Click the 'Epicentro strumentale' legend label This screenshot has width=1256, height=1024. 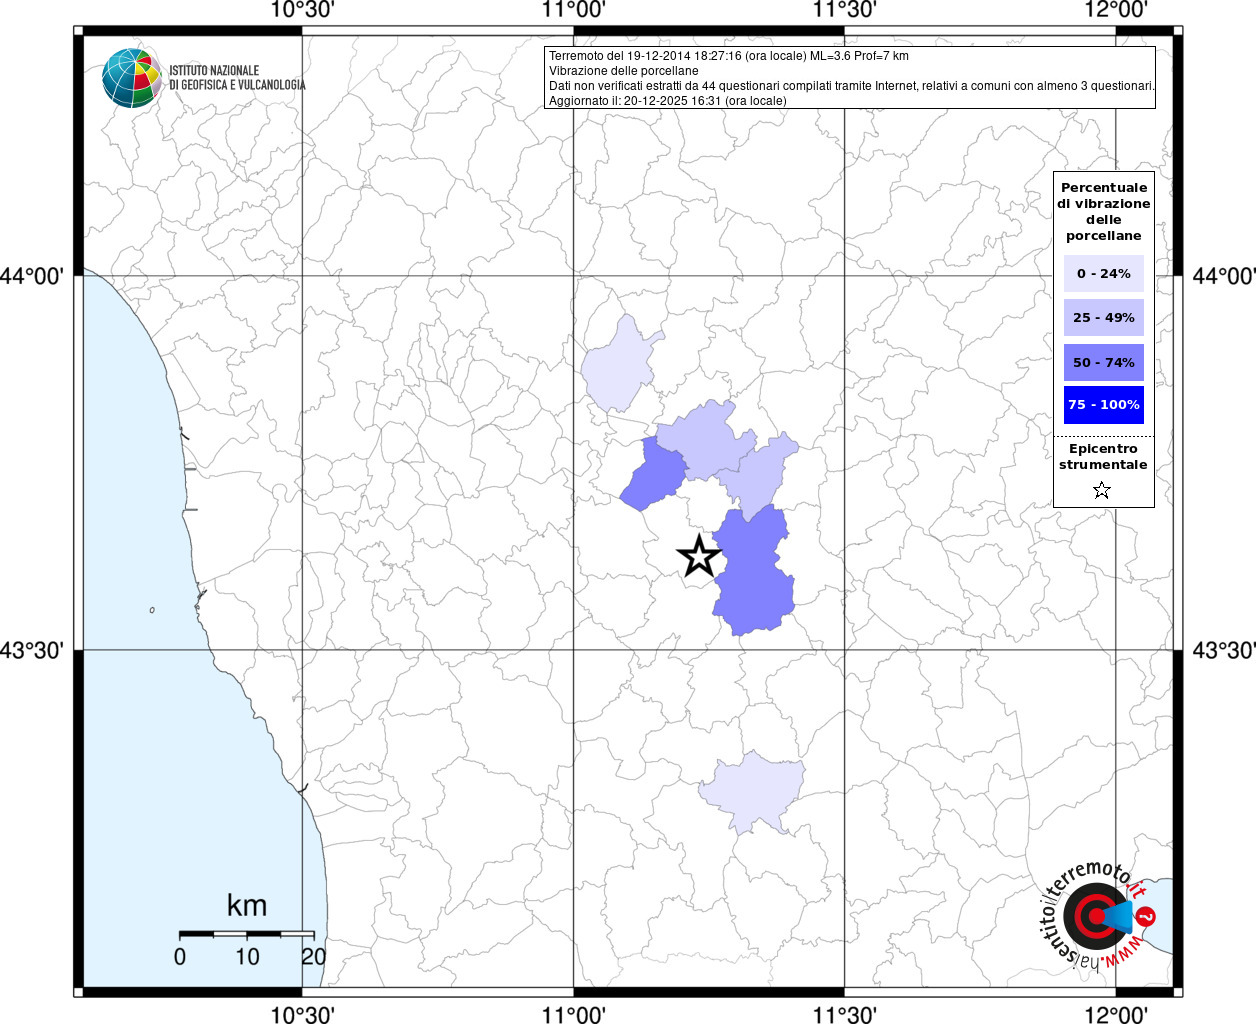click(1103, 456)
